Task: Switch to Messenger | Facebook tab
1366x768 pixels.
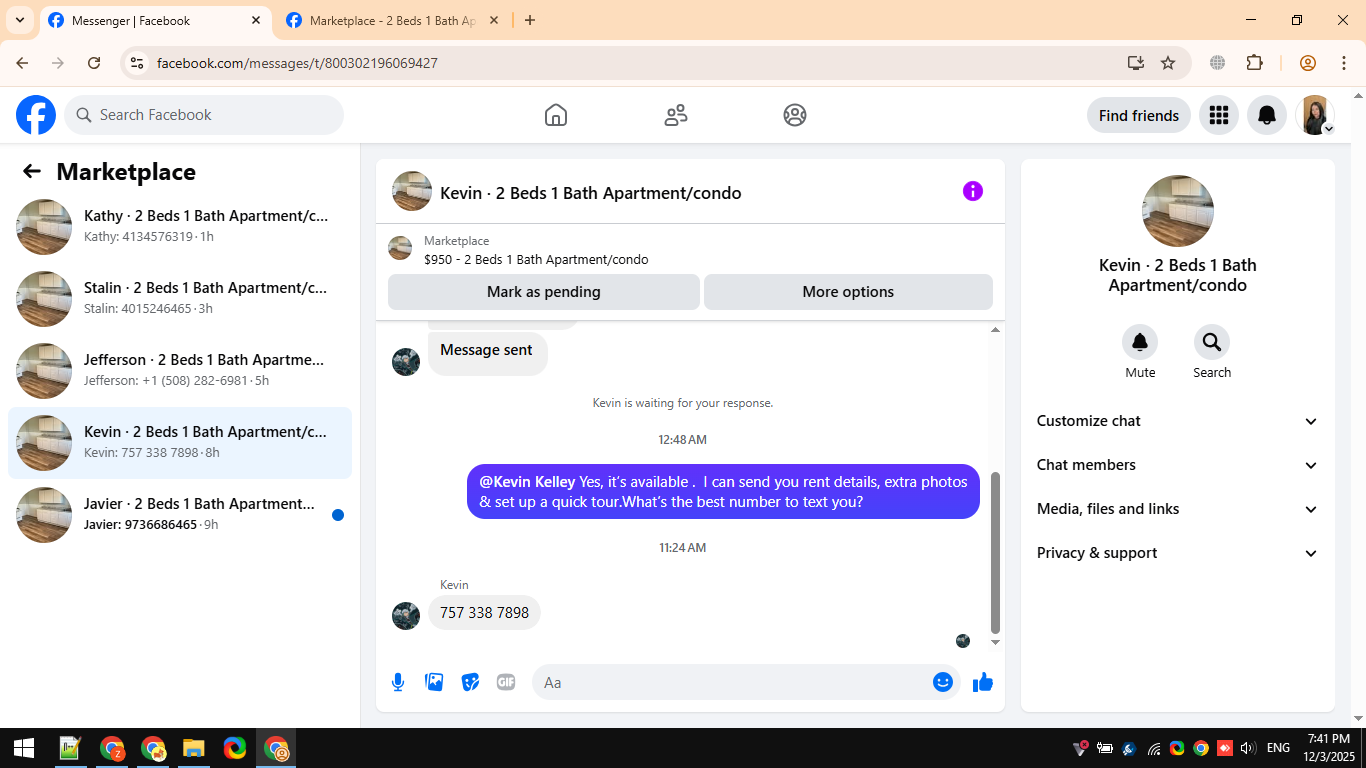Action: click(x=156, y=20)
